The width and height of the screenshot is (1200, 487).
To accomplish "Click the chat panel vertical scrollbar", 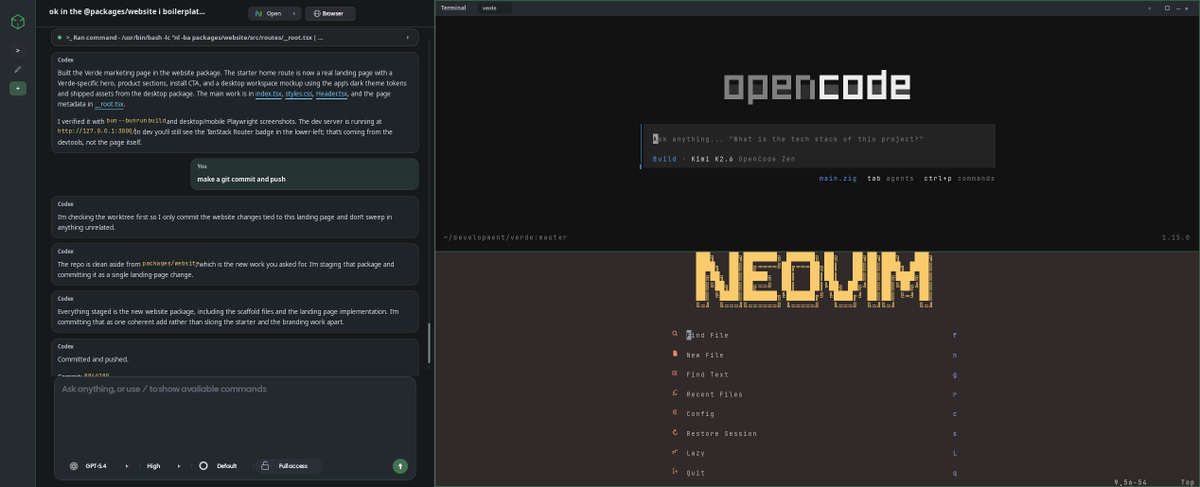I will pyautogui.click(x=429, y=343).
